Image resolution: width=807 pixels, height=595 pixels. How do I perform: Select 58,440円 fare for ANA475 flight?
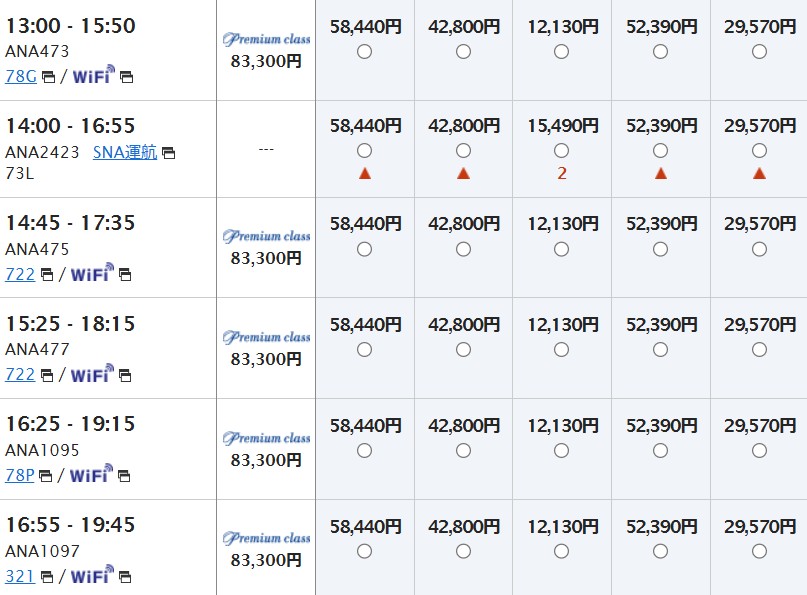tap(364, 249)
